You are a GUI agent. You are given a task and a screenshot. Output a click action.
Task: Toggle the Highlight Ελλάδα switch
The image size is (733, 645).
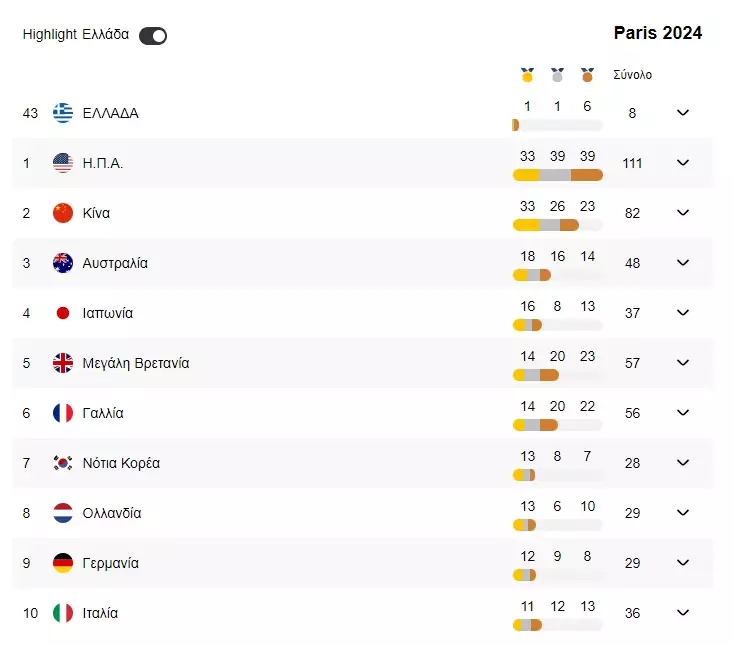(153, 36)
